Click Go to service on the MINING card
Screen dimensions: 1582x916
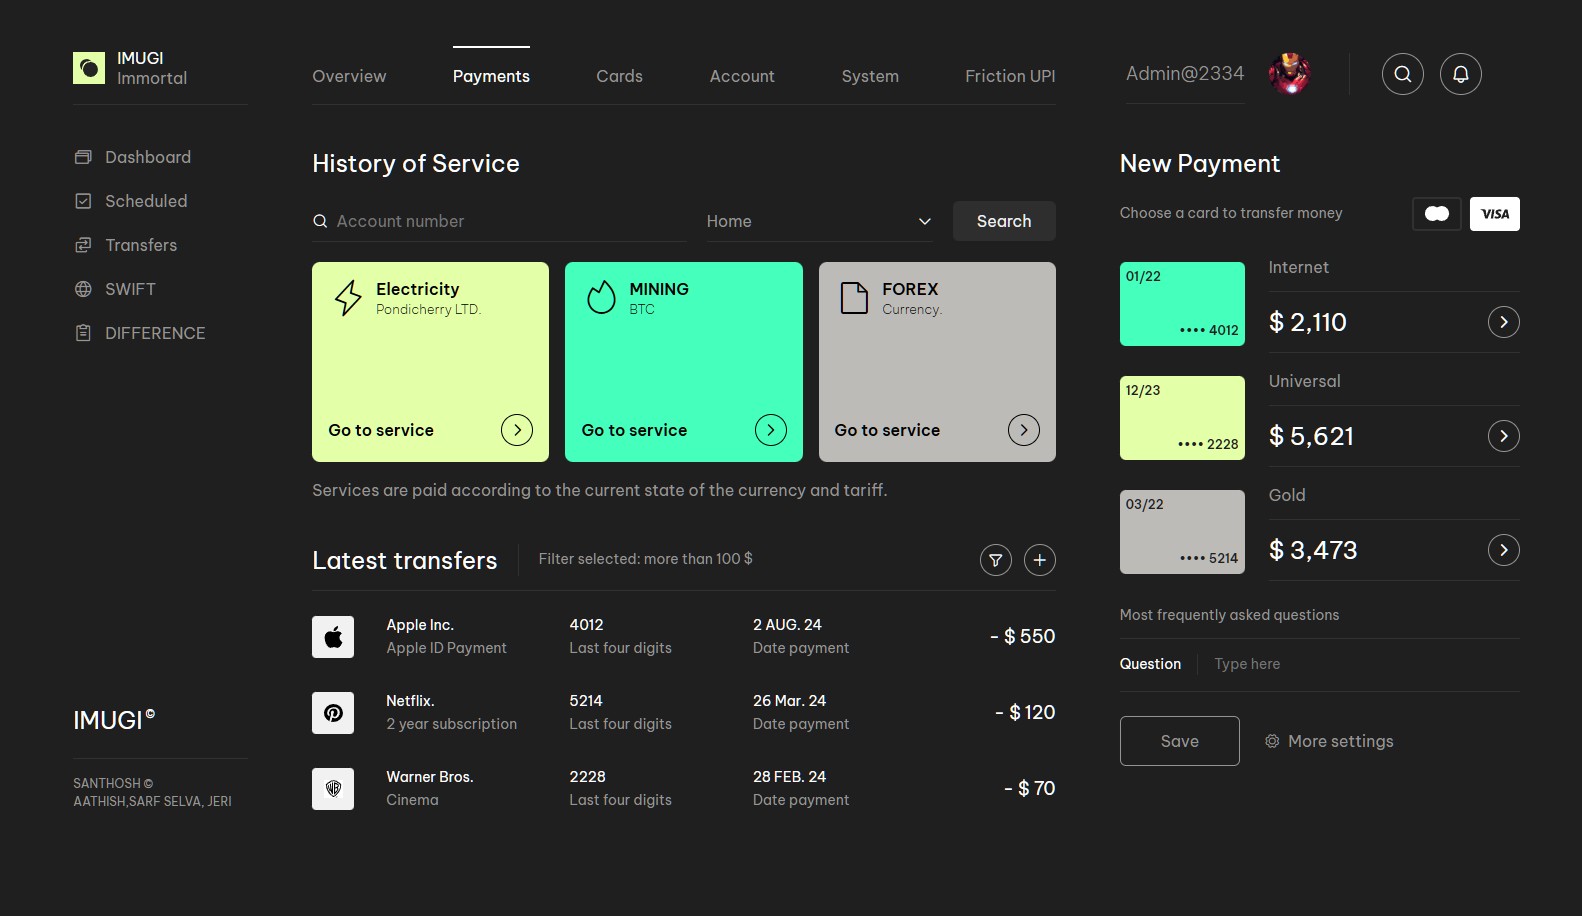(634, 430)
